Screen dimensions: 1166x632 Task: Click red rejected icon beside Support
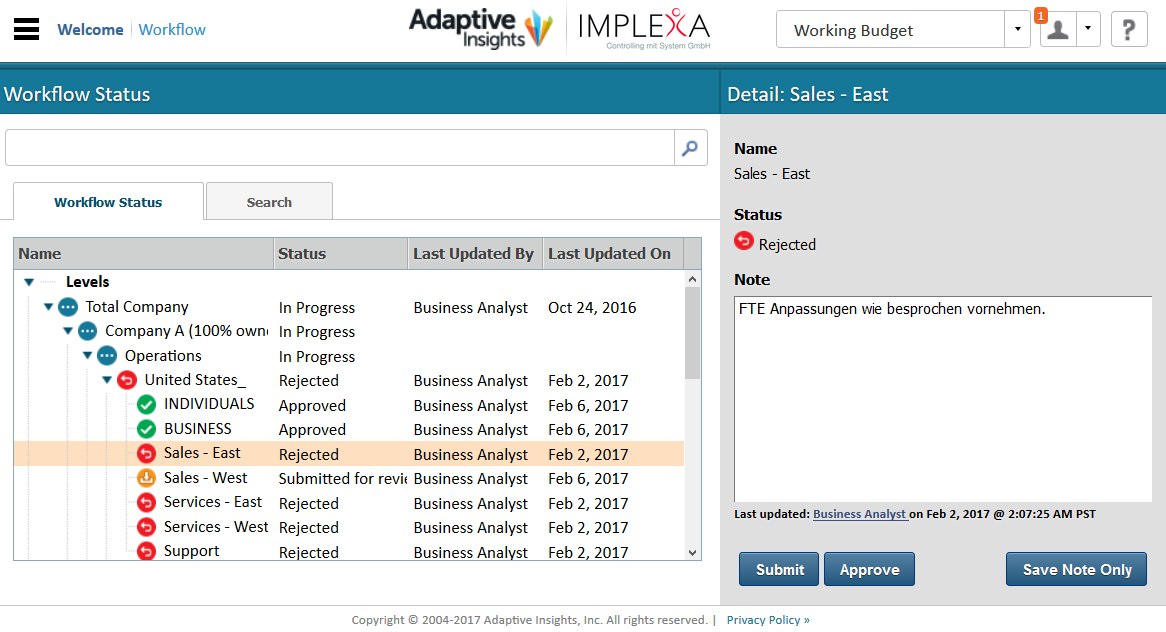click(147, 552)
